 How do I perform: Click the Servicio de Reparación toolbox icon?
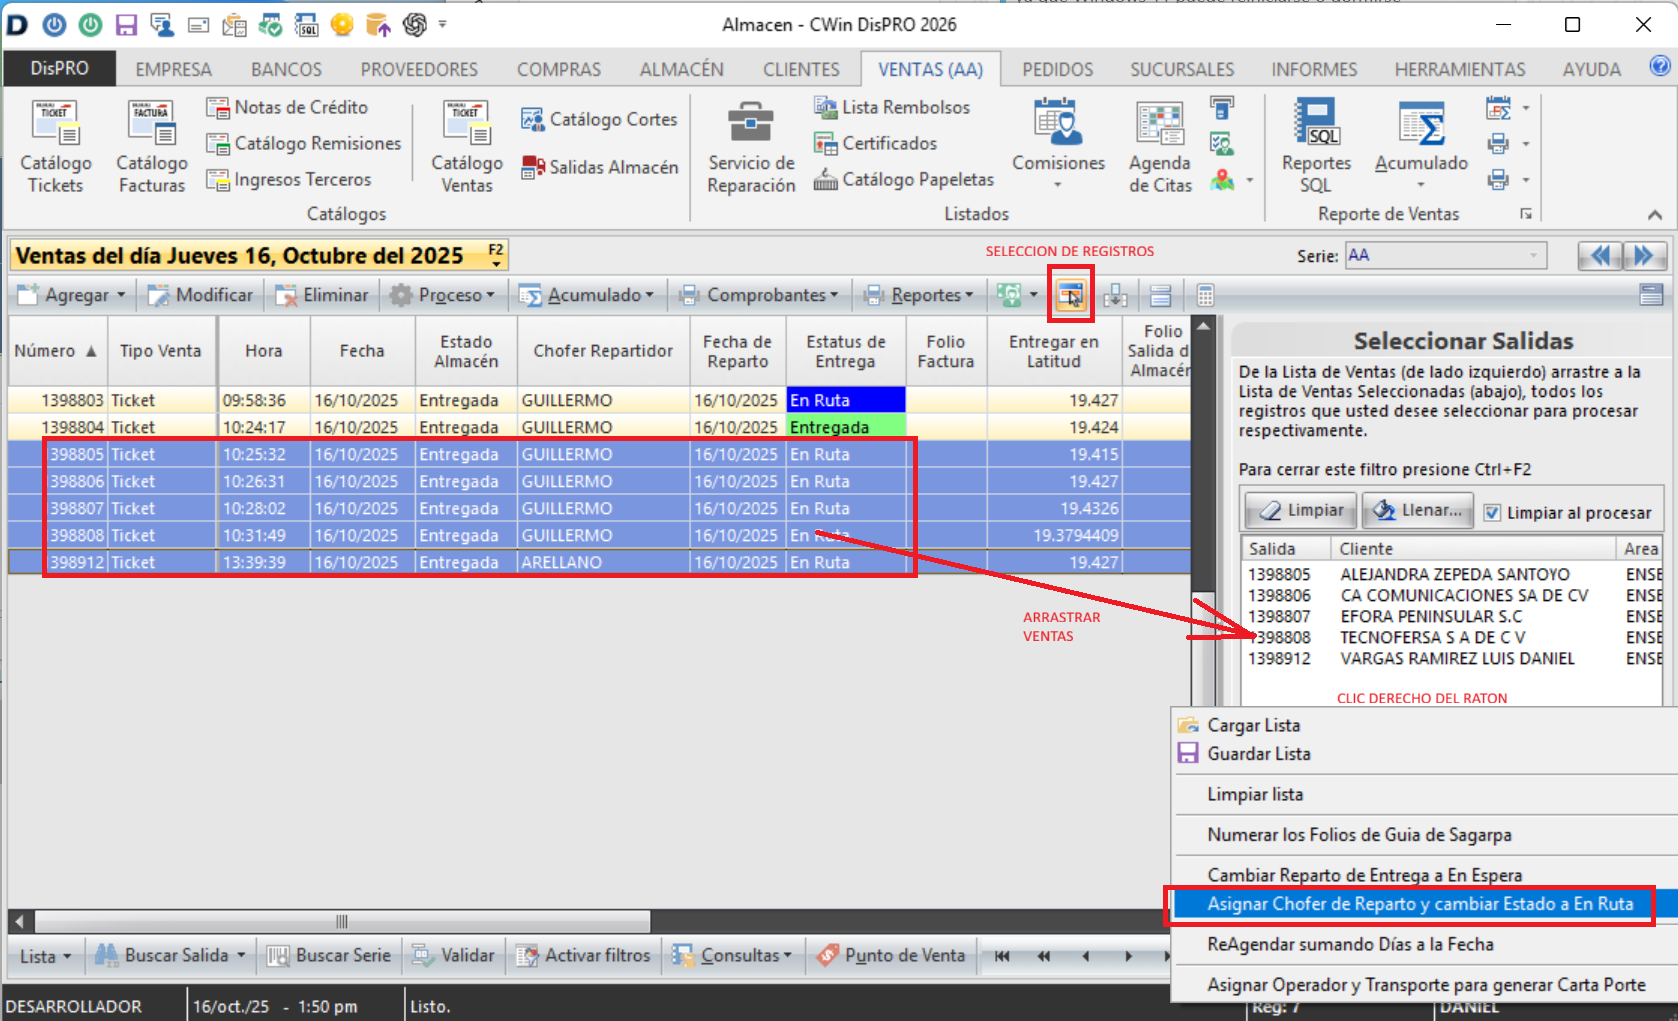pyautogui.click(x=750, y=125)
